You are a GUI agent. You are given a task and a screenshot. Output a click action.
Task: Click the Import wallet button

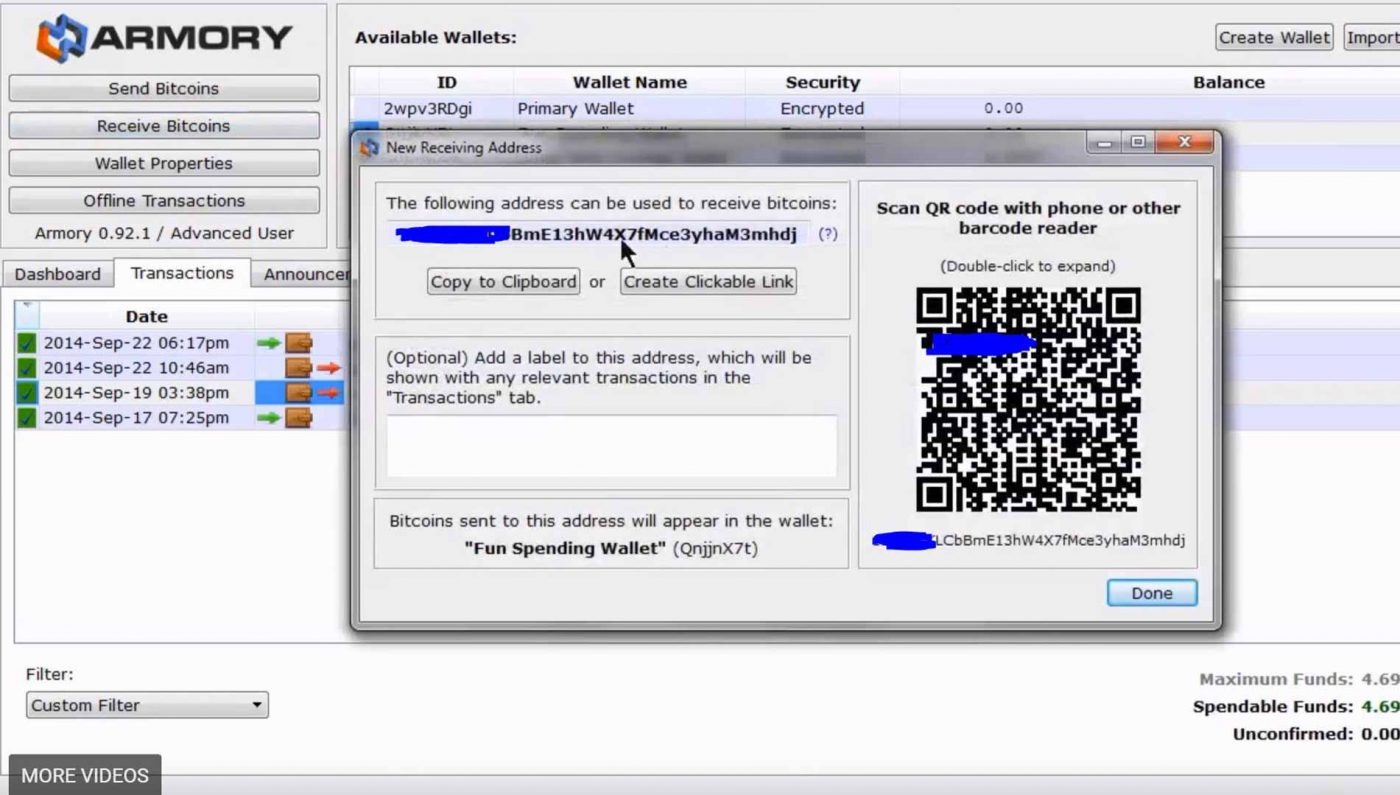pyautogui.click(x=1372, y=37)
